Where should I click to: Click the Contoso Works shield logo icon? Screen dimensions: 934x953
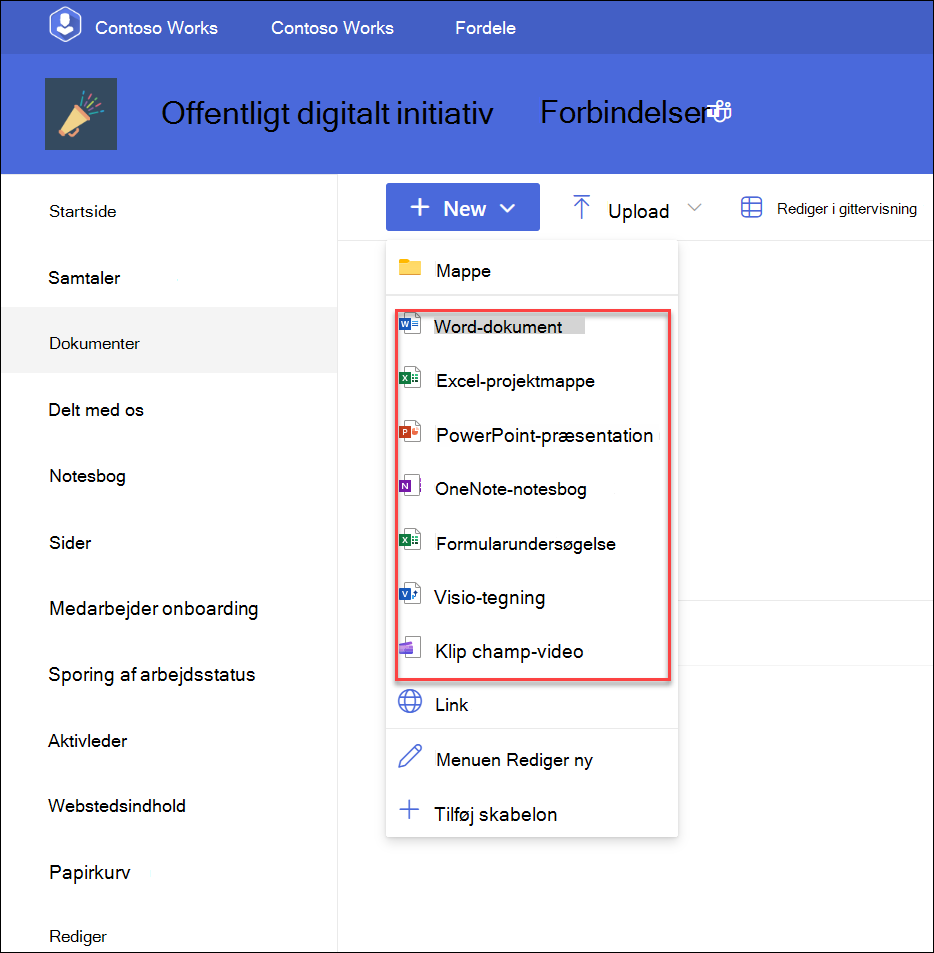(x=65, y=25)
